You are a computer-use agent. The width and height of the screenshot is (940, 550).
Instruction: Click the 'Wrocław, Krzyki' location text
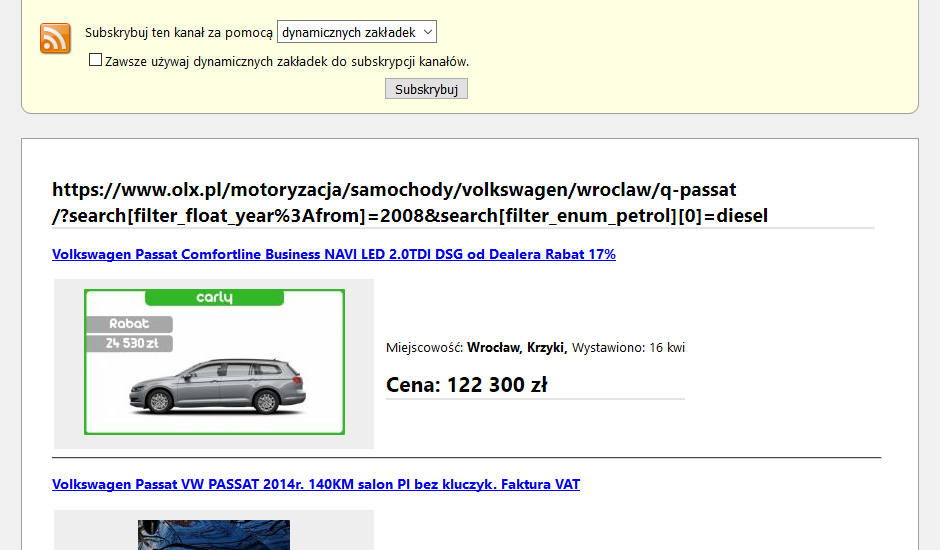tap(517, 348)
